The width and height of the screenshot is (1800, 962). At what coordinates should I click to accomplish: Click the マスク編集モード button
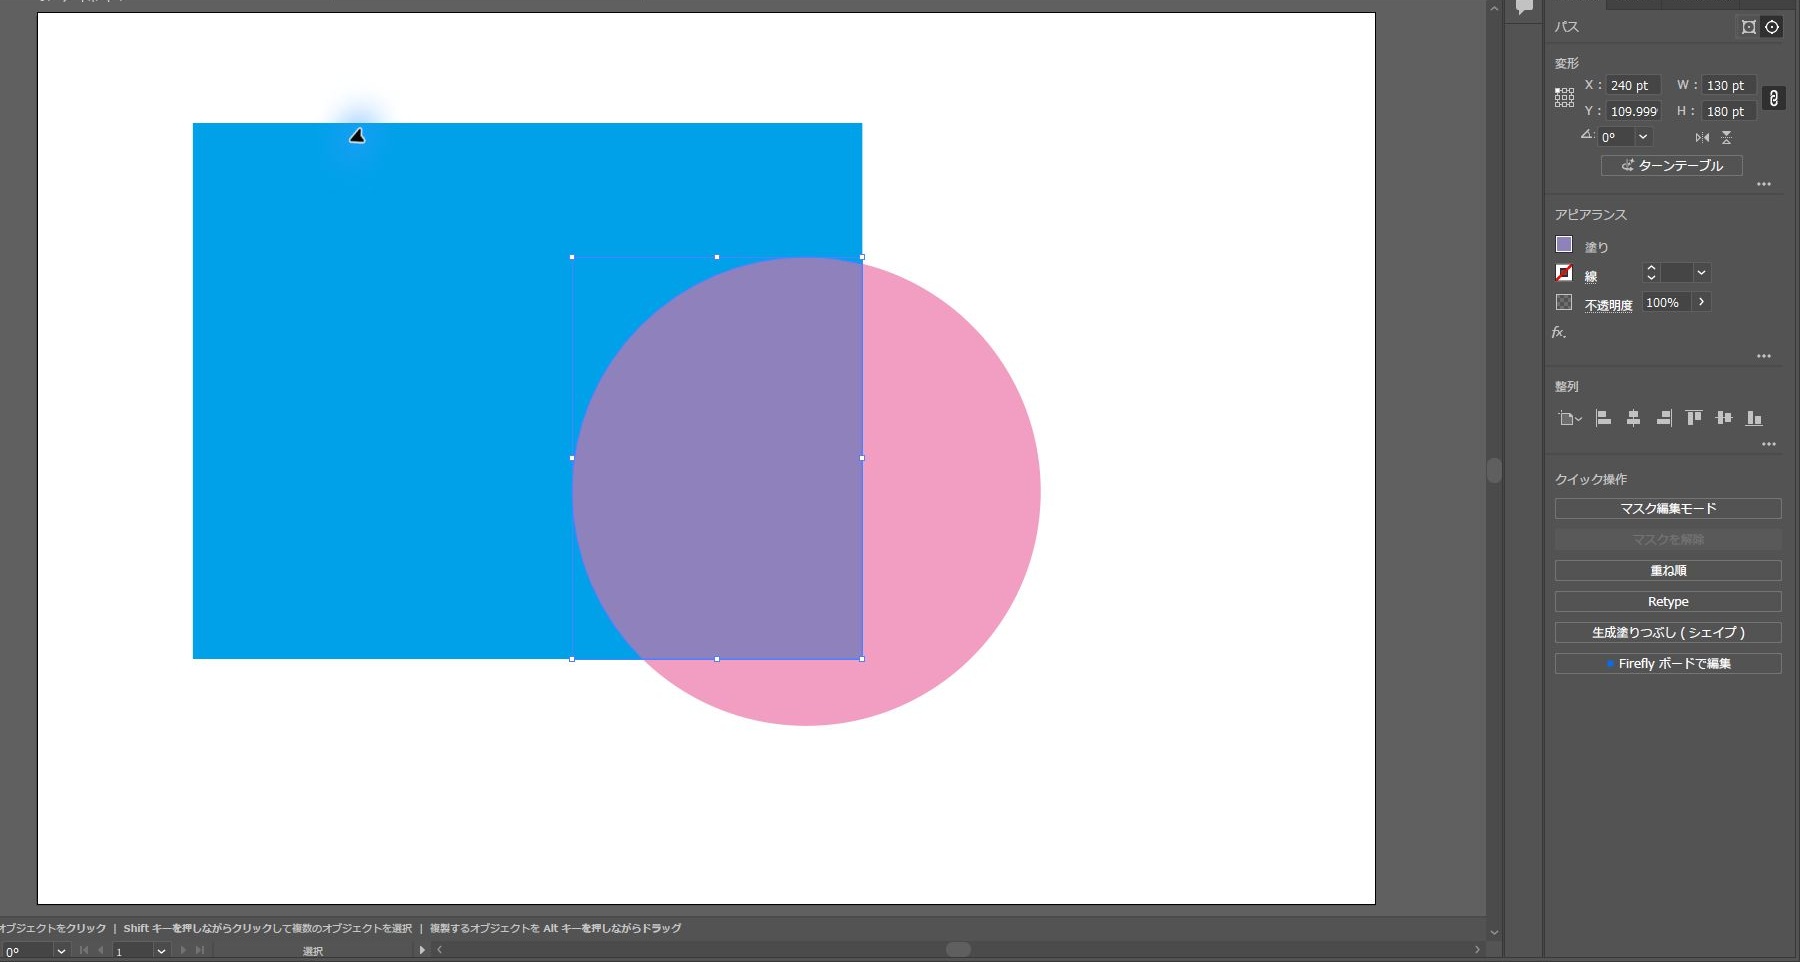[1668, 509]
